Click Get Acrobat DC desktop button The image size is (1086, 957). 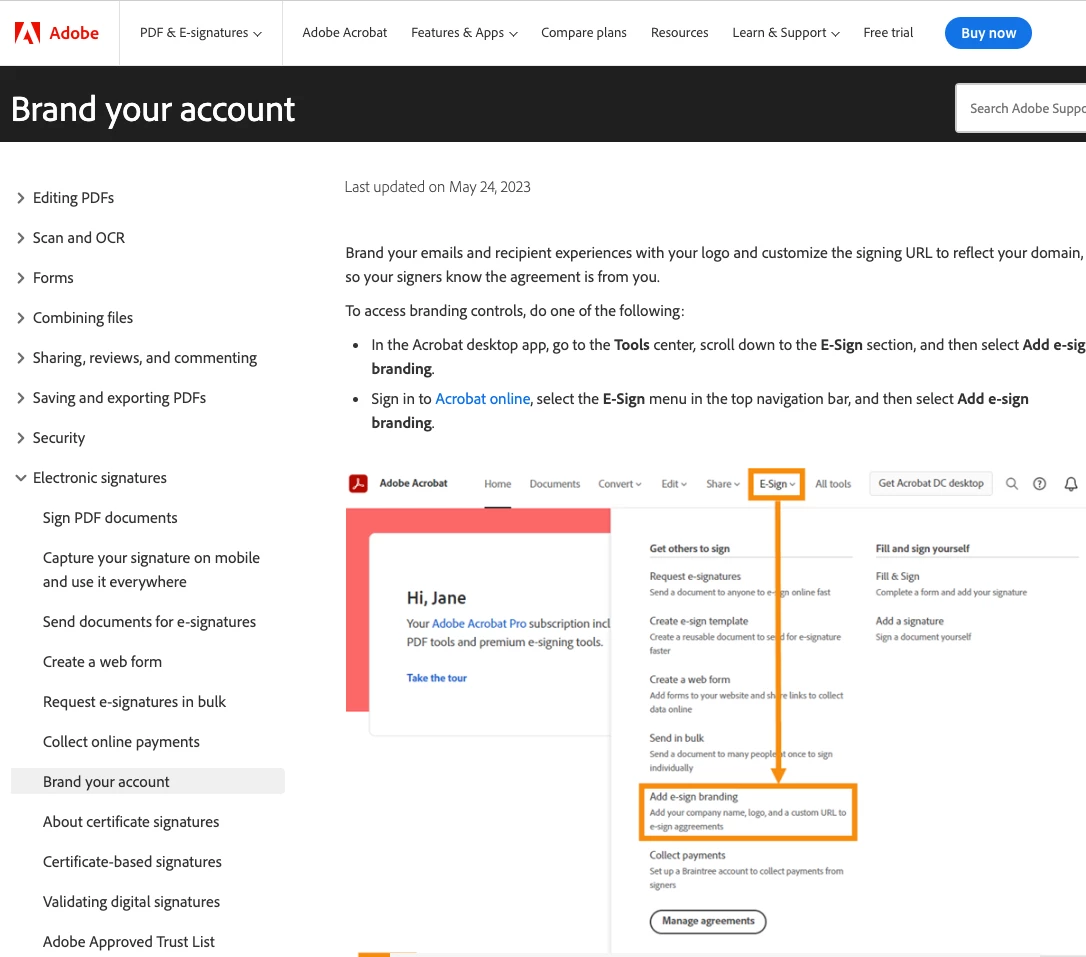(931, 483)
